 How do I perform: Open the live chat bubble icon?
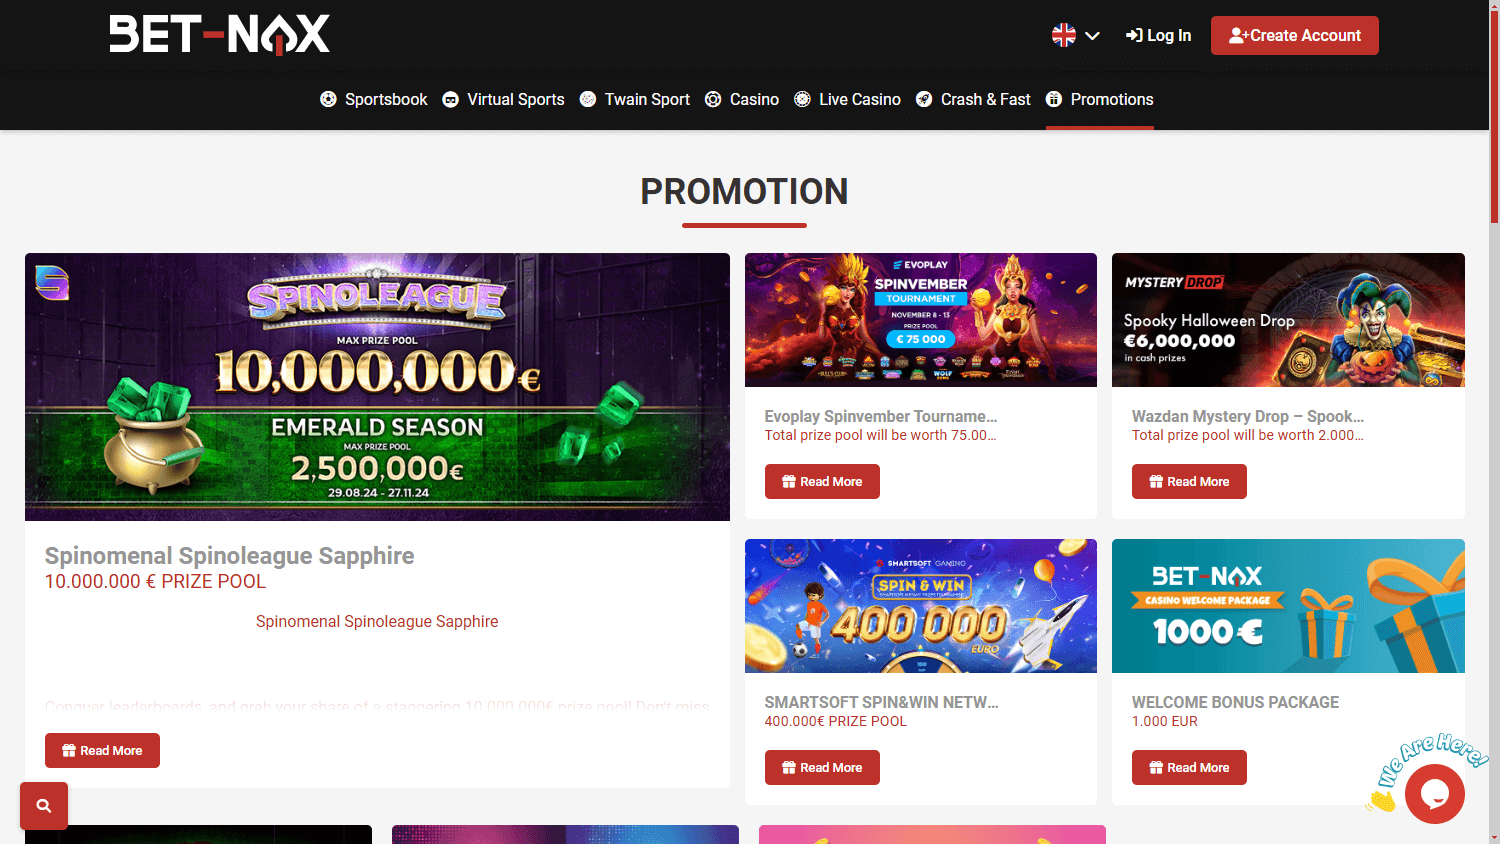1434,794
